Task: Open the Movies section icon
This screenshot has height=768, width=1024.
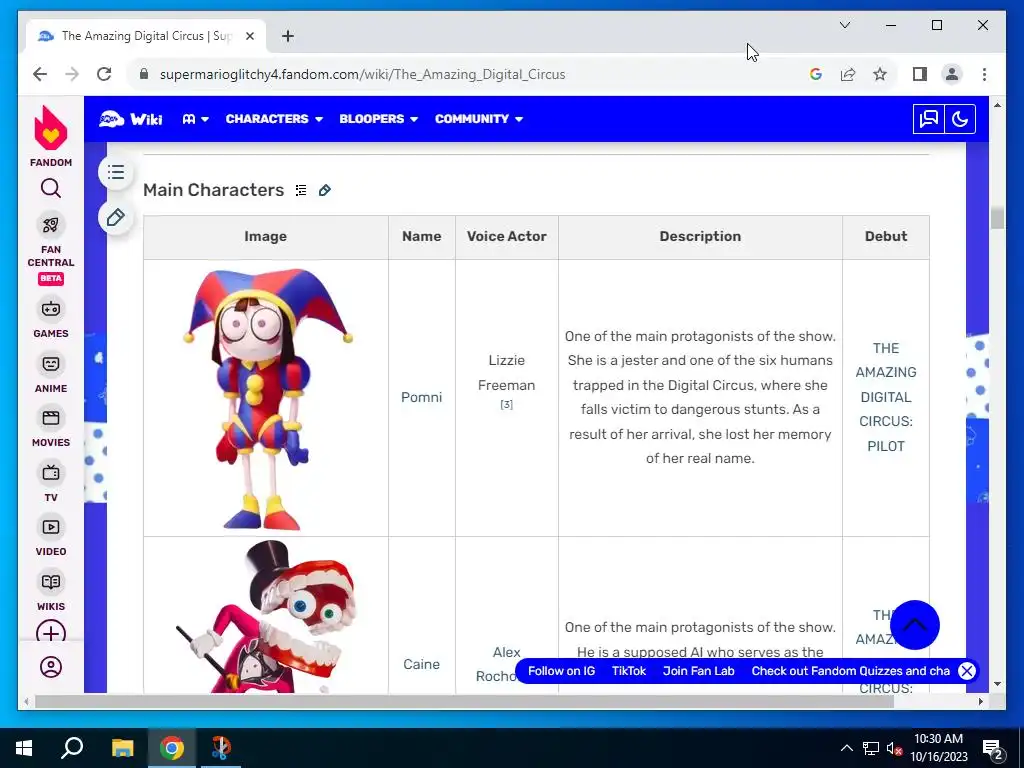Action: click(51, 418)
